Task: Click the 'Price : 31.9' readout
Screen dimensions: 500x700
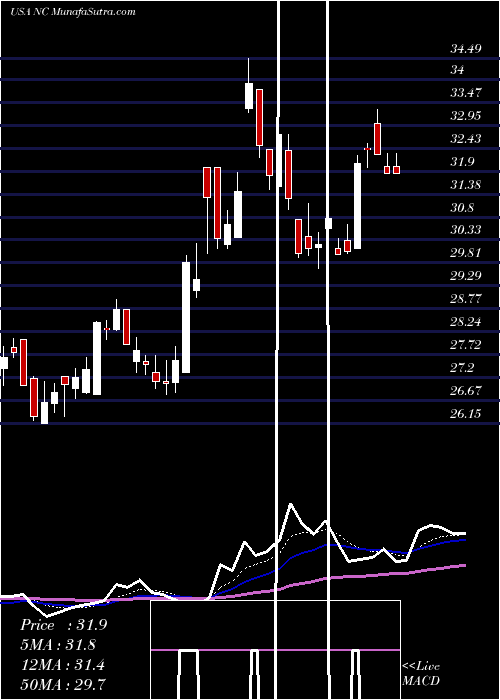Action: (x=63, y=625)
